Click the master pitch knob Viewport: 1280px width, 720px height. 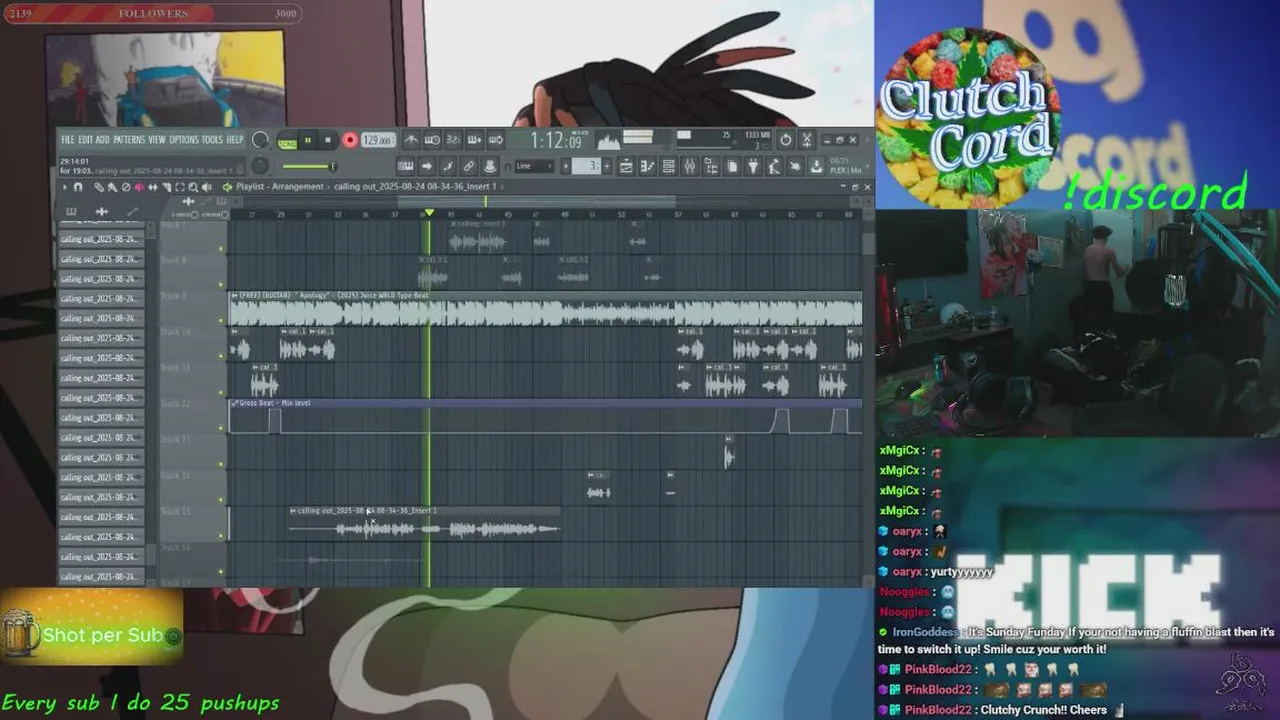coord(260,165)
